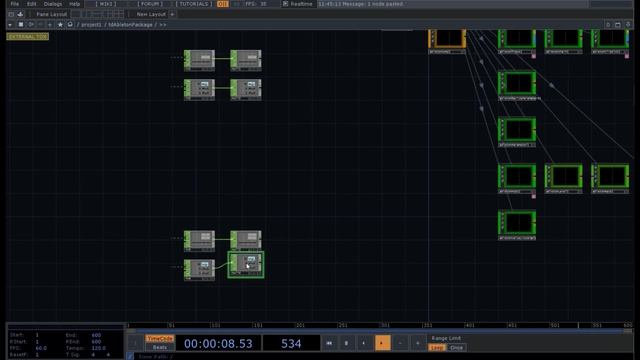Click the reverse play button
640x360 pixels.
[x=364, y=343]
